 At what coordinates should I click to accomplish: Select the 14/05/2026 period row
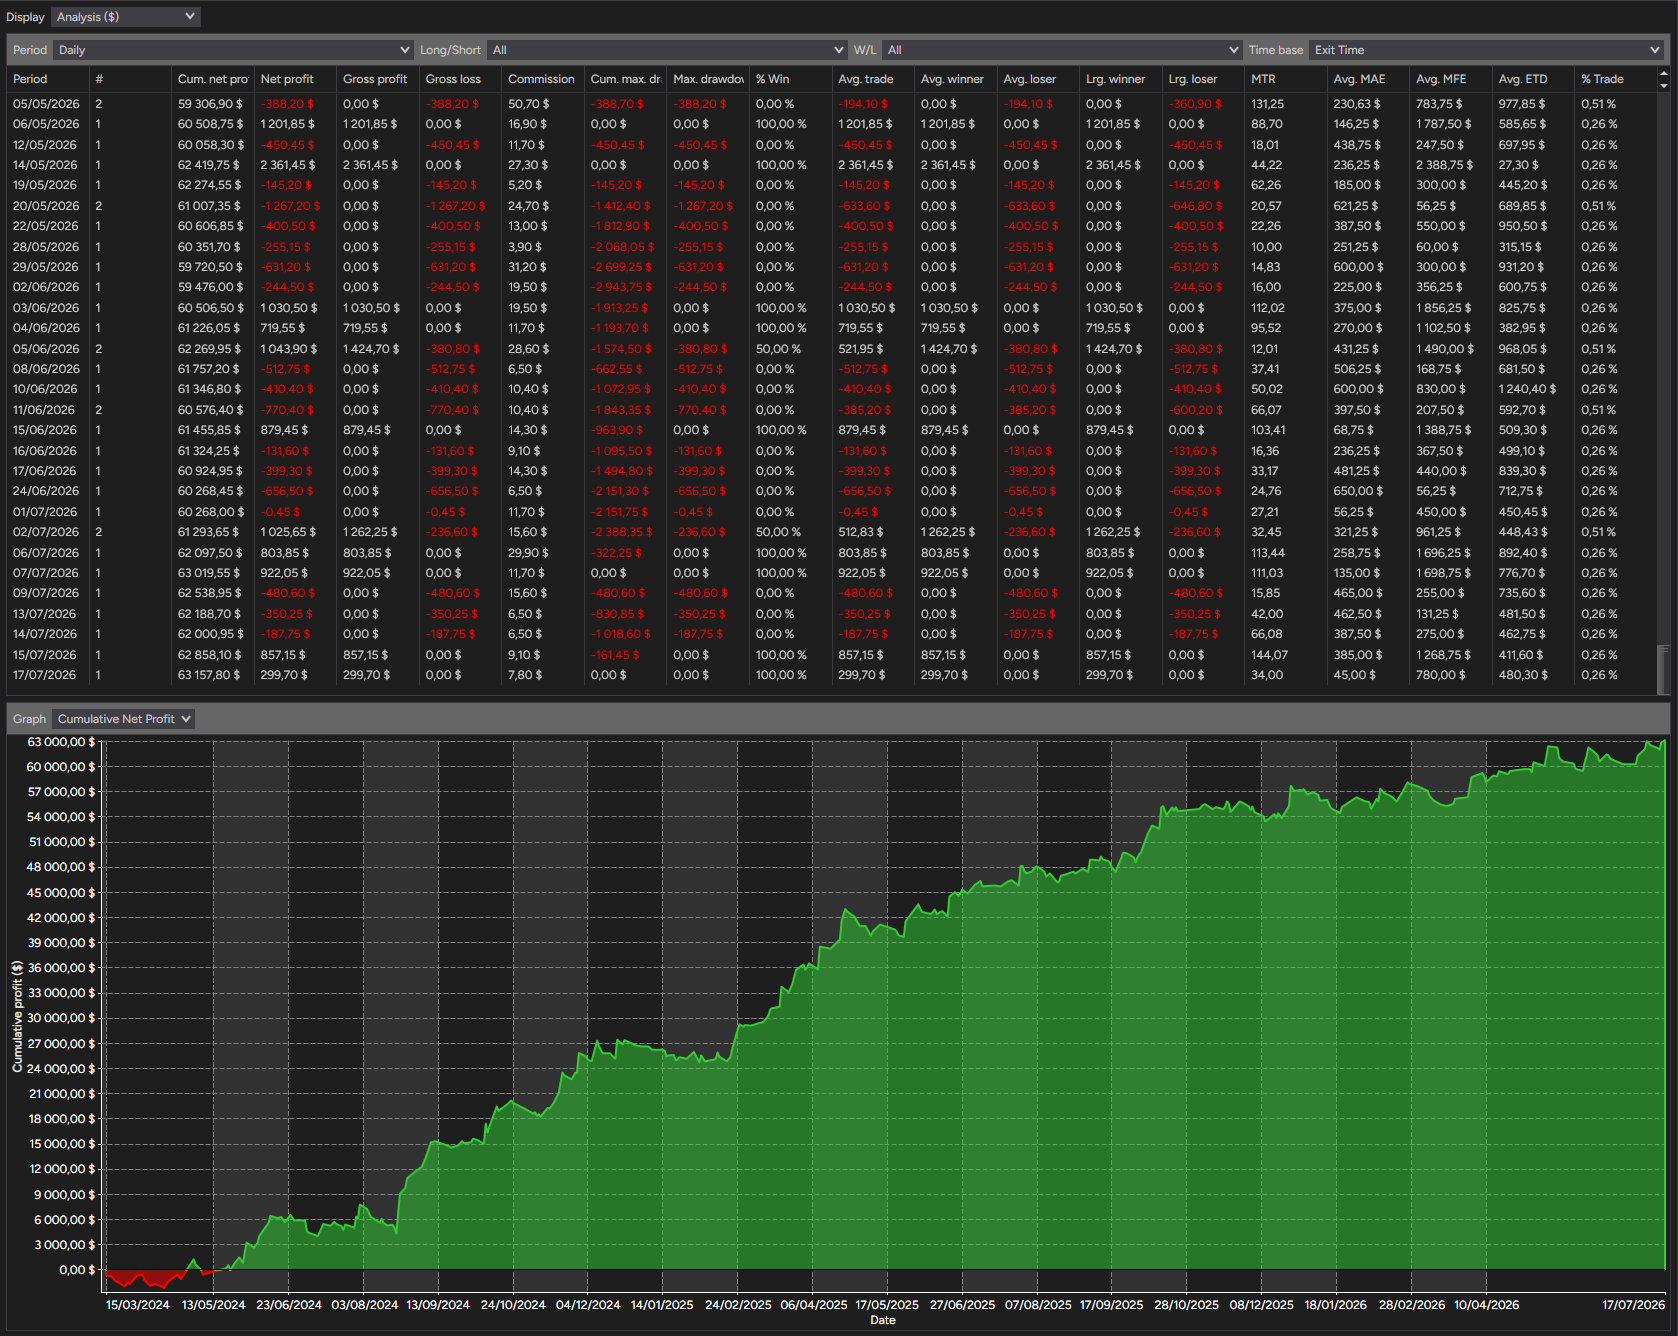833,165
